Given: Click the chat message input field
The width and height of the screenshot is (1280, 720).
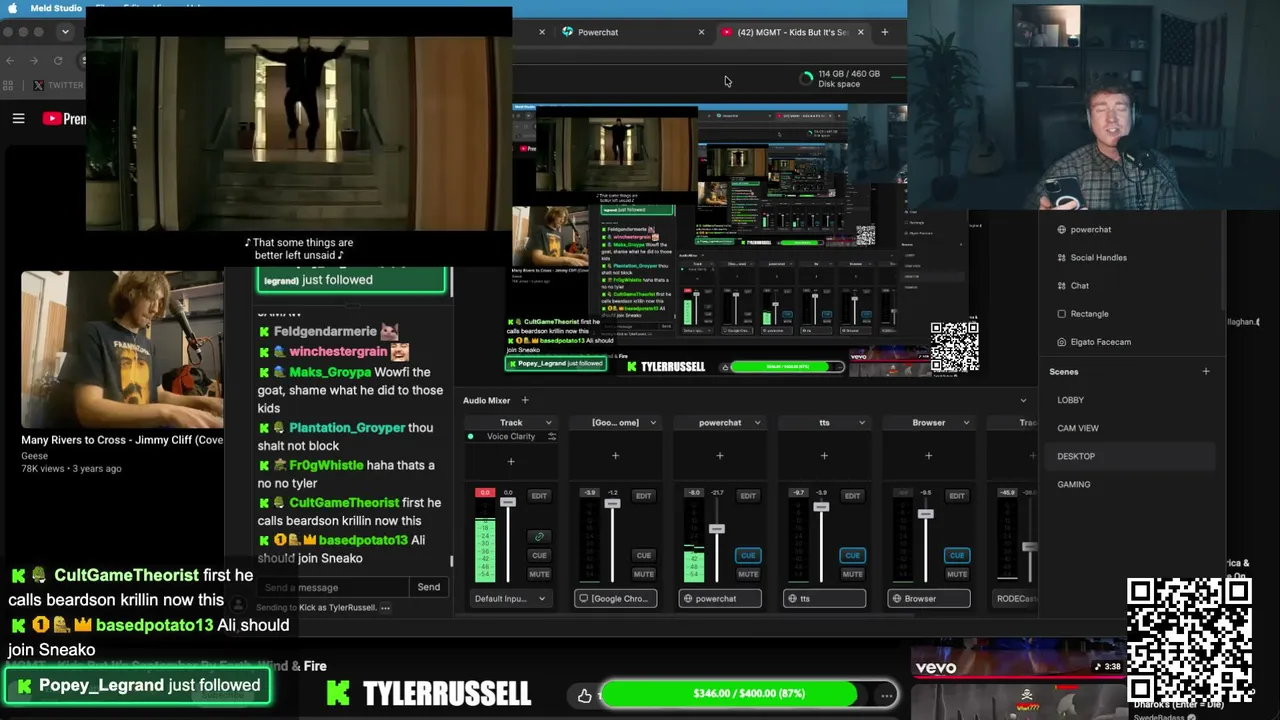Looking at the screenshot, I should 333,587.
